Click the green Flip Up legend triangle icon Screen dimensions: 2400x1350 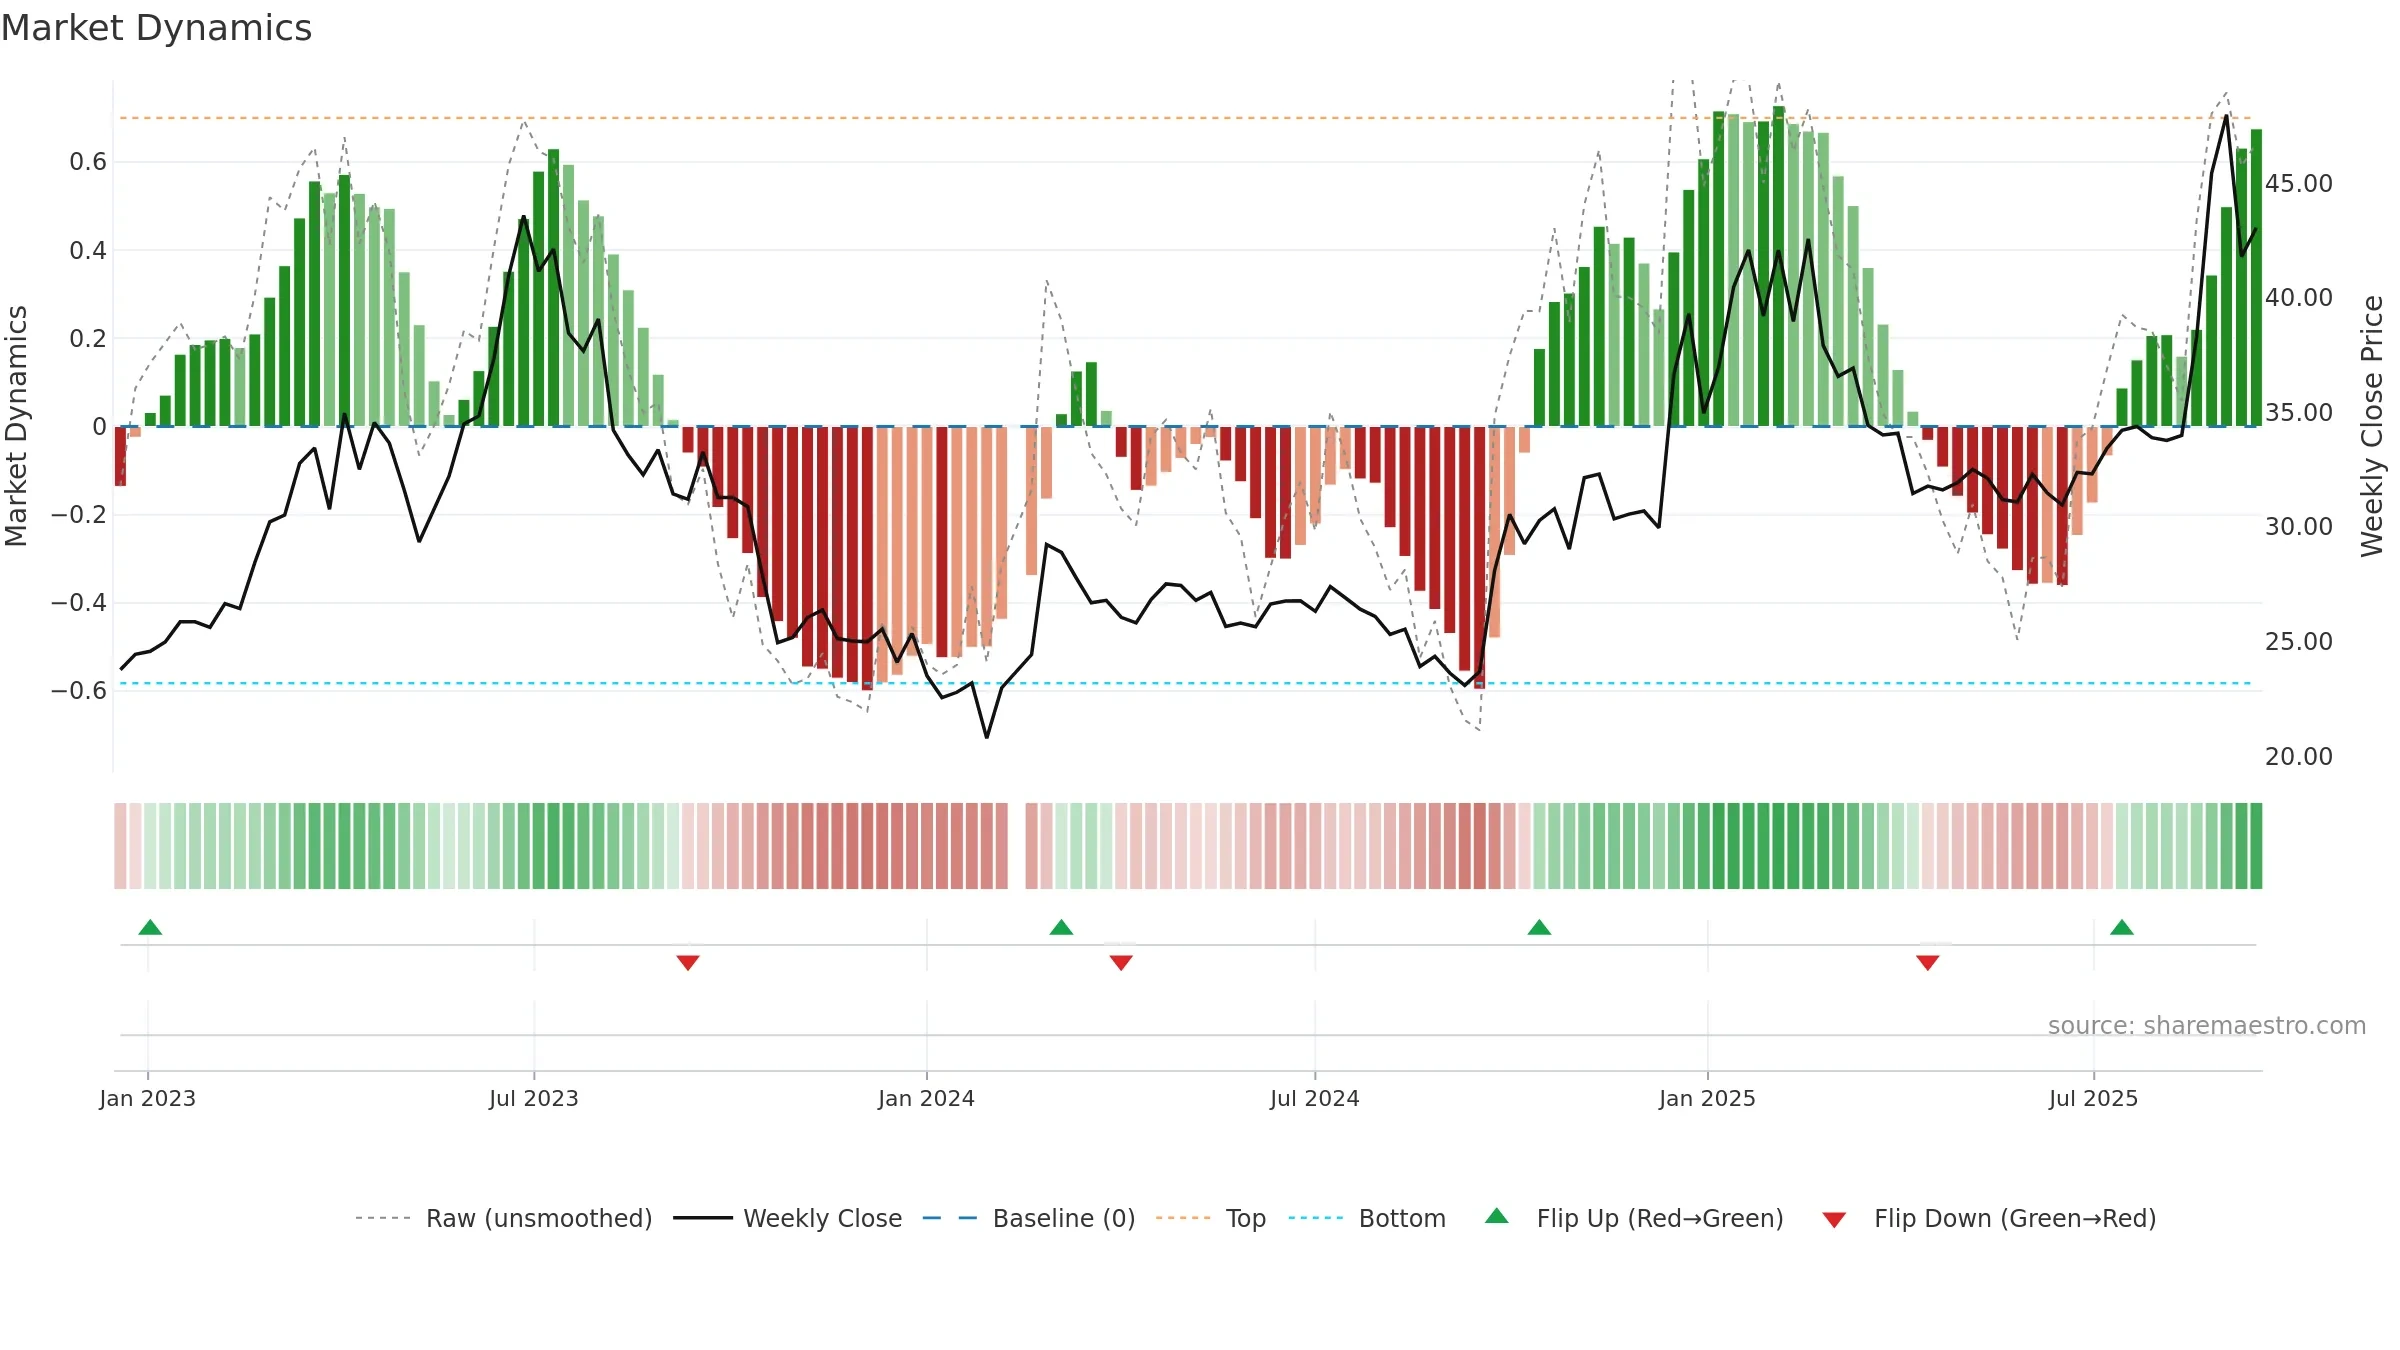tap(1497, 1216)
